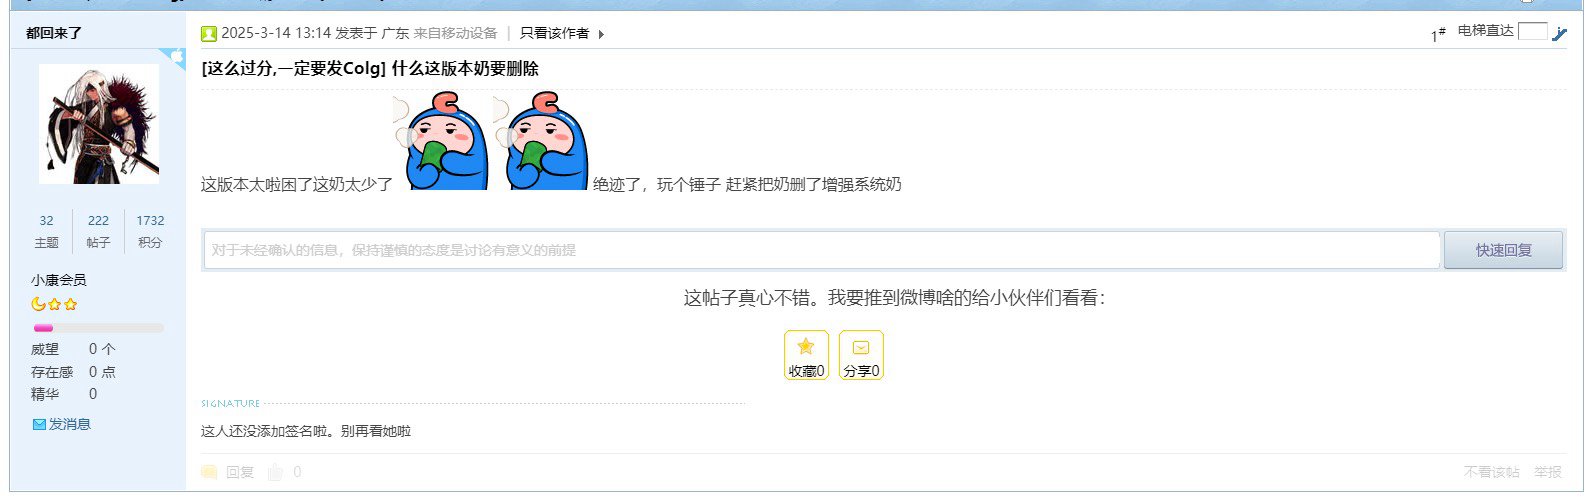View the 1732 积分 score
Viewport: 1585px width, 500px height.
150,231
